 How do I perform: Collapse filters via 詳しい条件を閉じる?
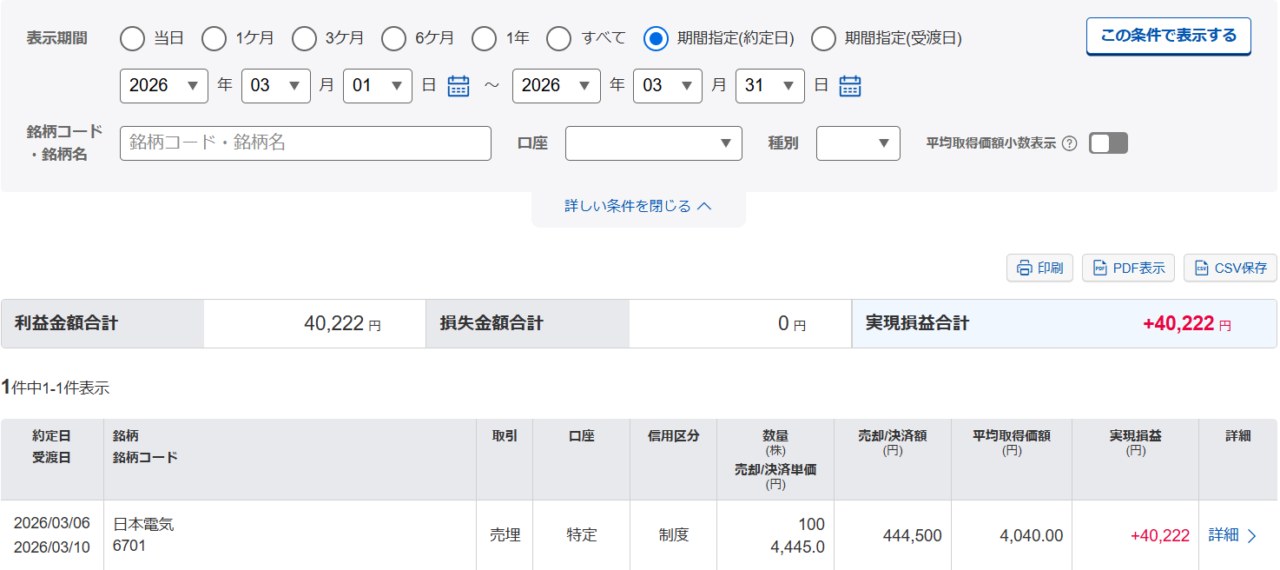point(638,206)
